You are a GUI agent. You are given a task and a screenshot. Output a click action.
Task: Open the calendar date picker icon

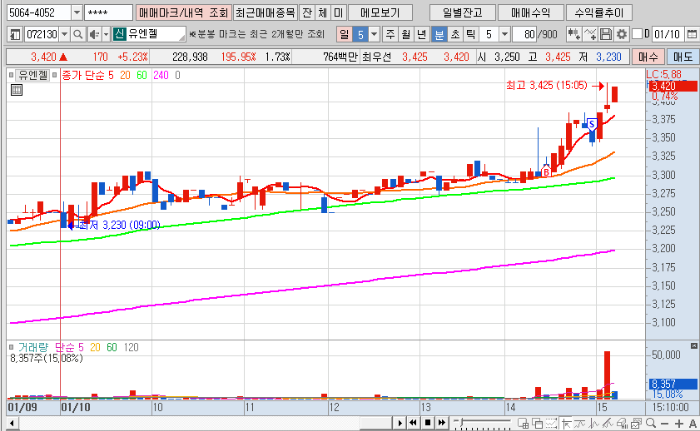coord(692,34)
